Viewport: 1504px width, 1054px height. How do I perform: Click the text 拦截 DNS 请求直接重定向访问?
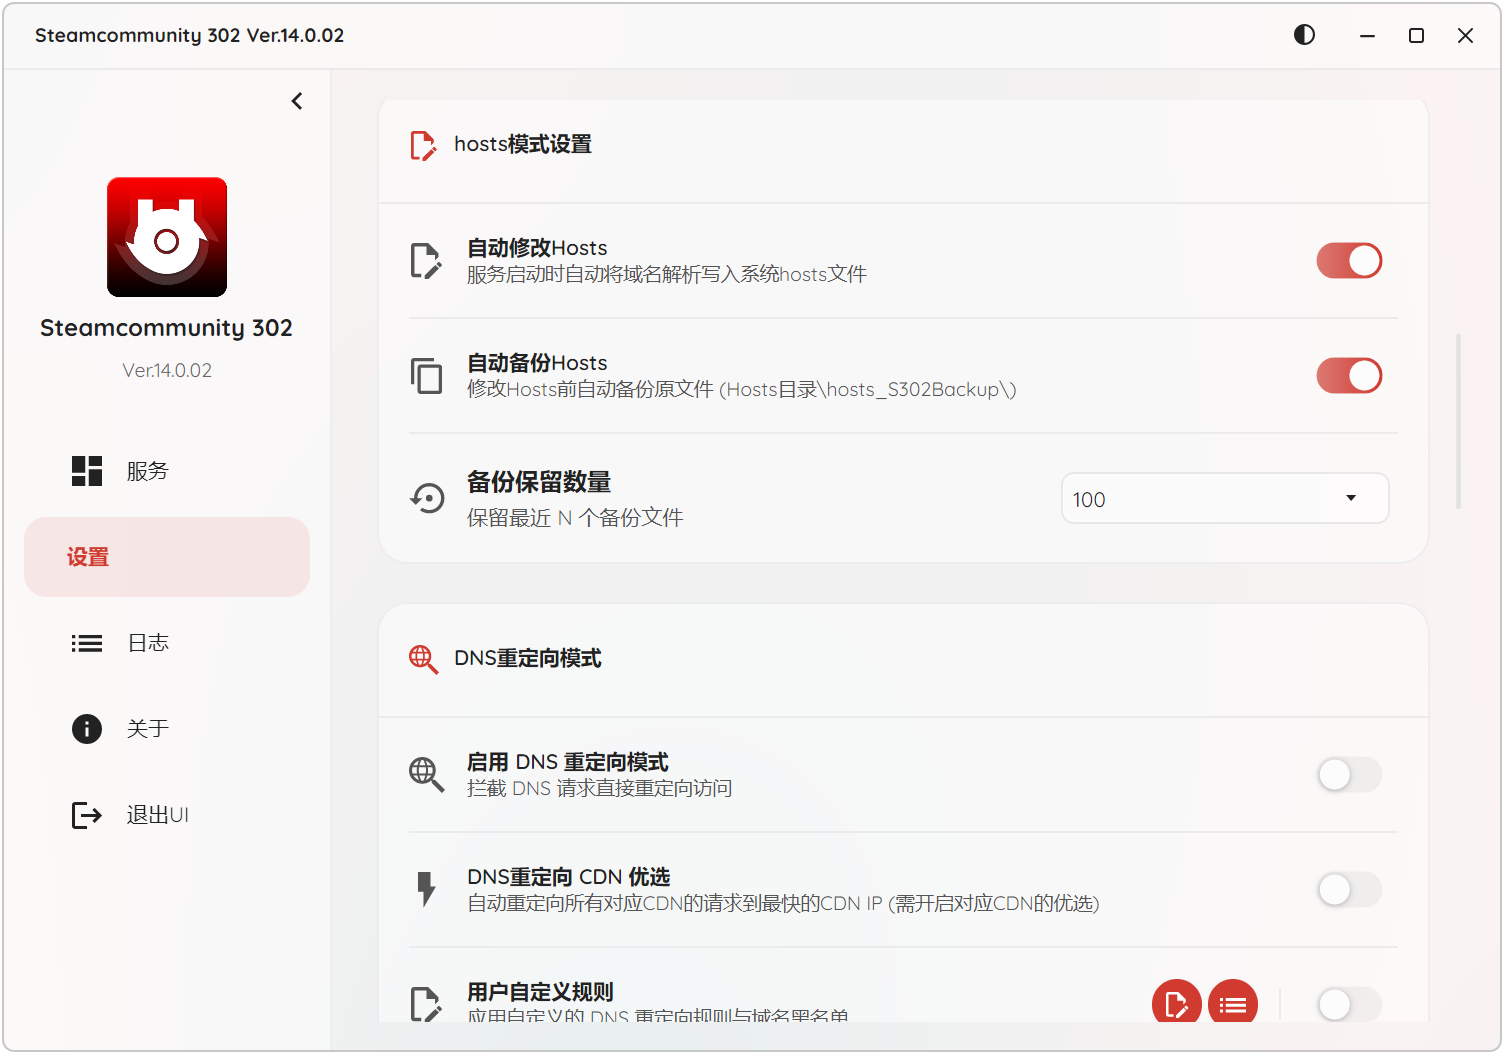tap(600, 788)
